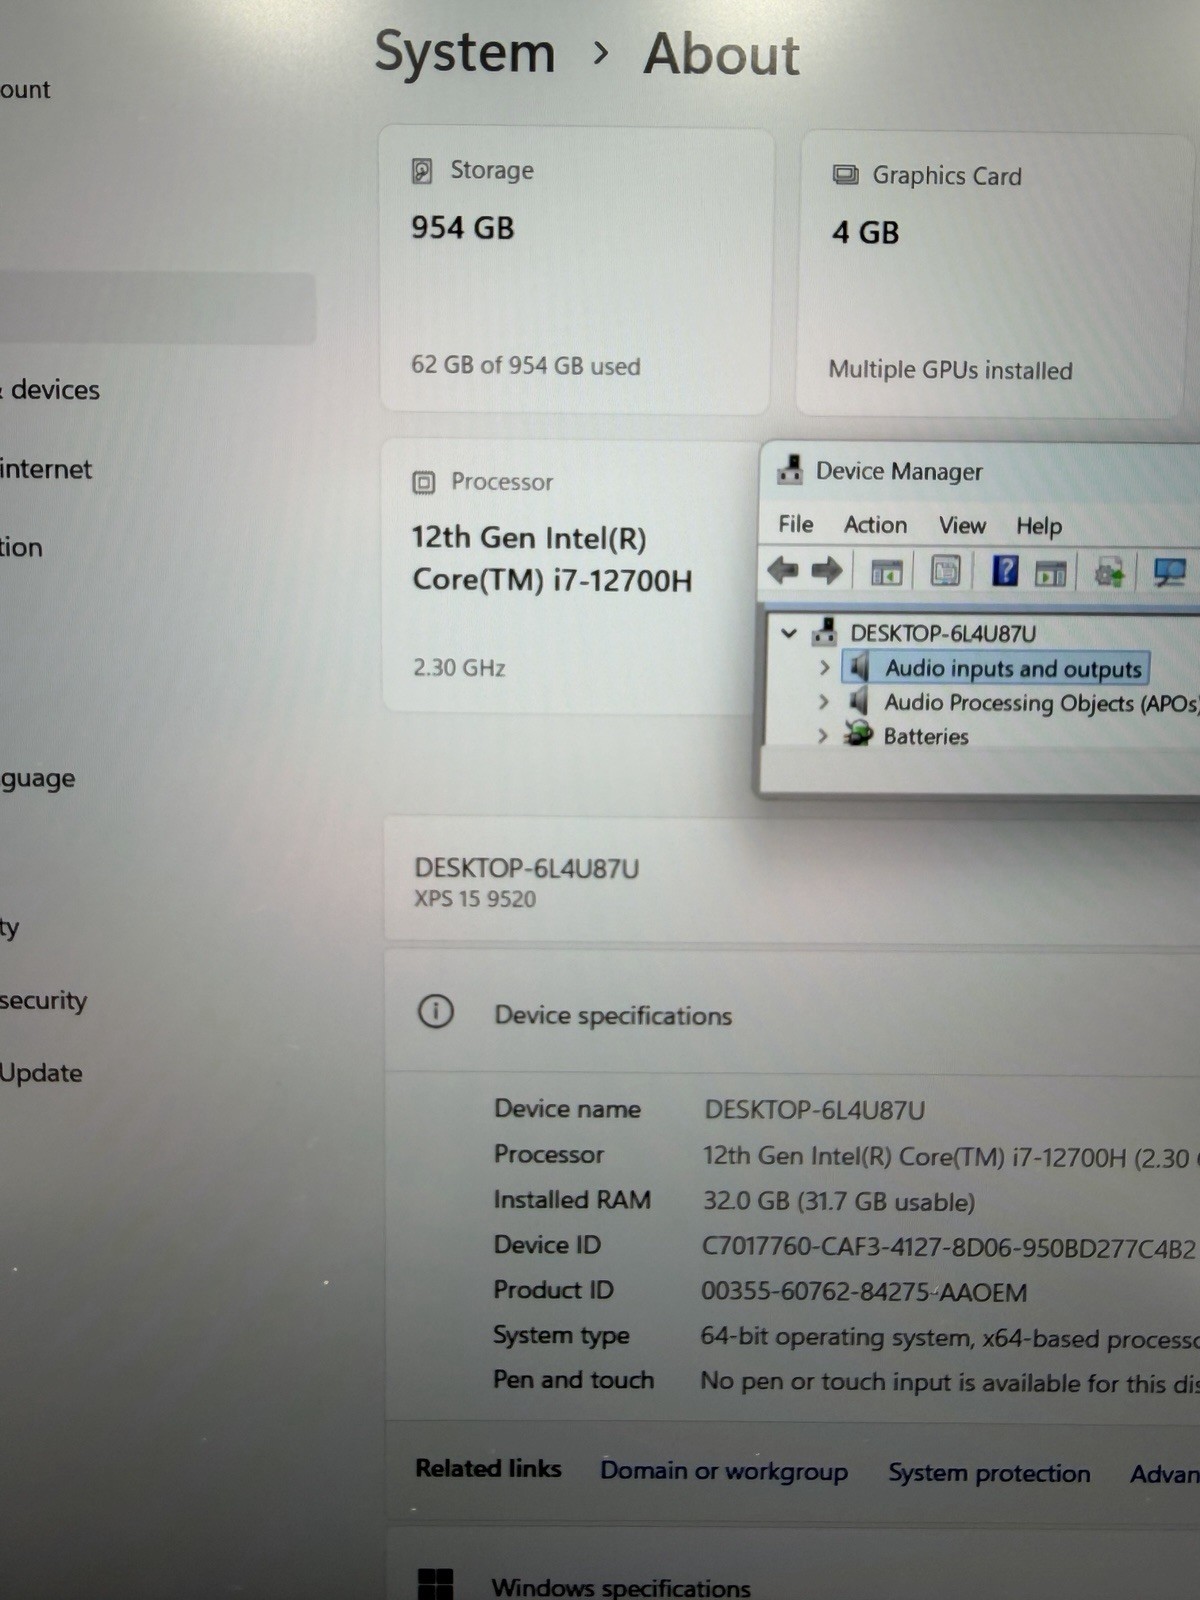
Task: Click System in the breadcrumb header
Action: tap(465, 54)
